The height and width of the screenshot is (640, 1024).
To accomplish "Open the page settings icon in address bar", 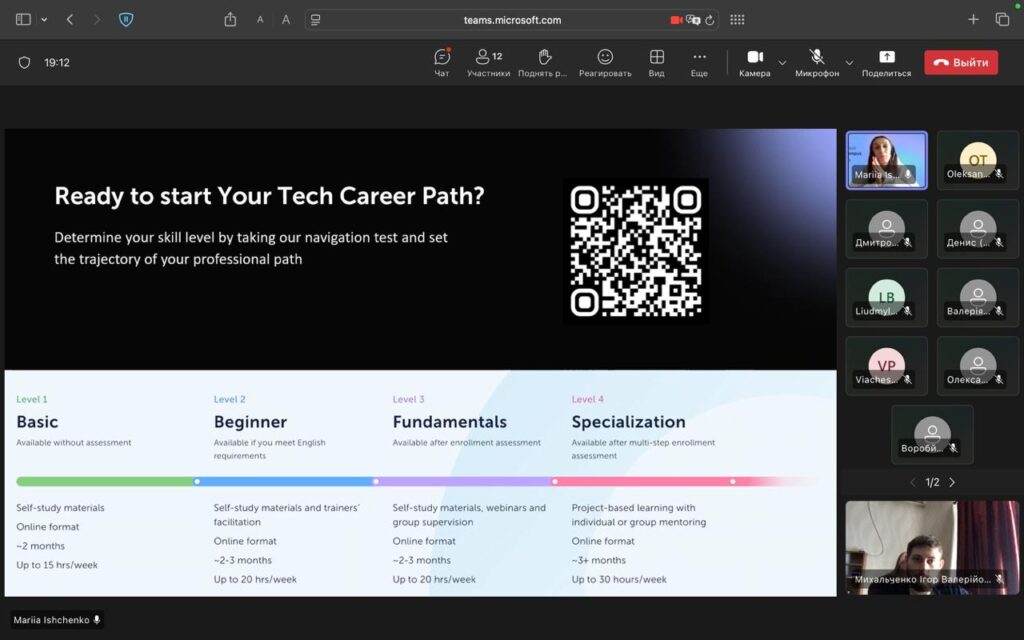I will pos(315,20).
